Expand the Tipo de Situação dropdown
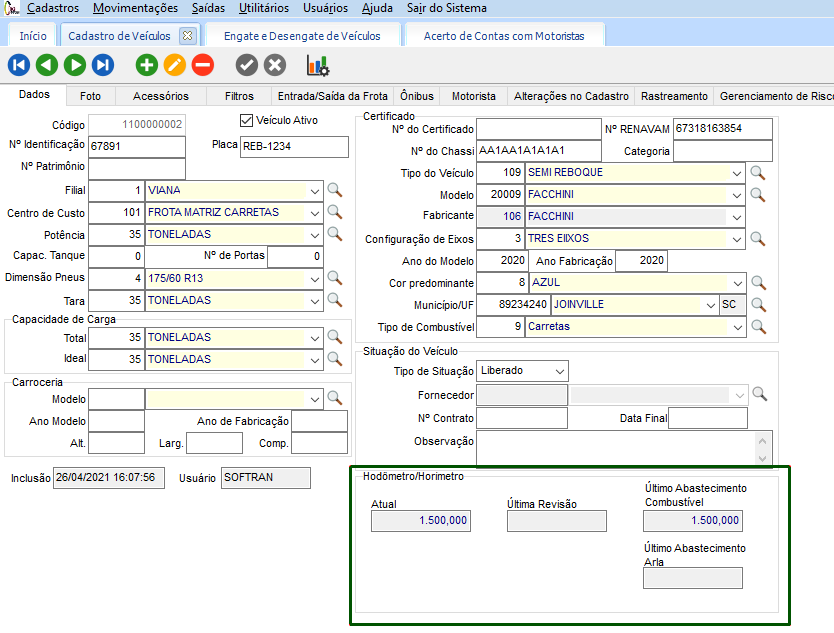 pyautogui.click(x=558, y=371)
